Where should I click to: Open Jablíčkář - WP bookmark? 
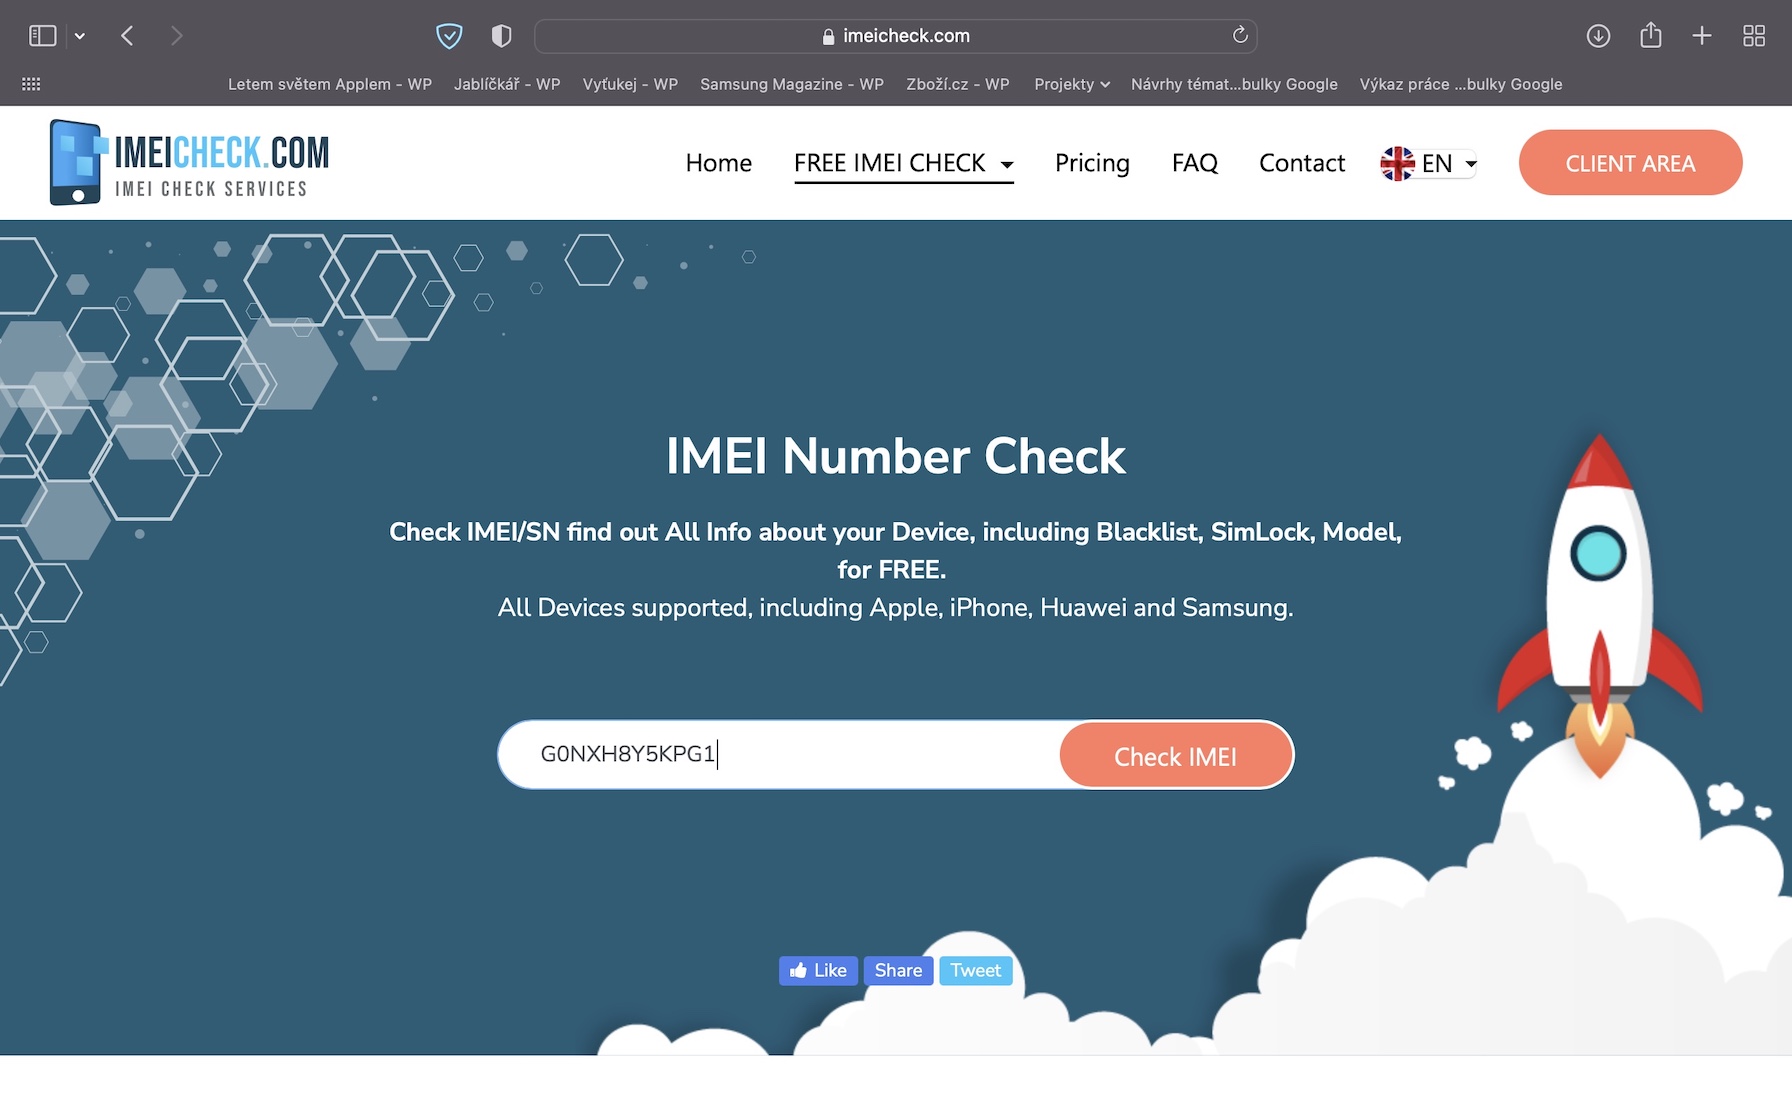[x=507, y=84]
